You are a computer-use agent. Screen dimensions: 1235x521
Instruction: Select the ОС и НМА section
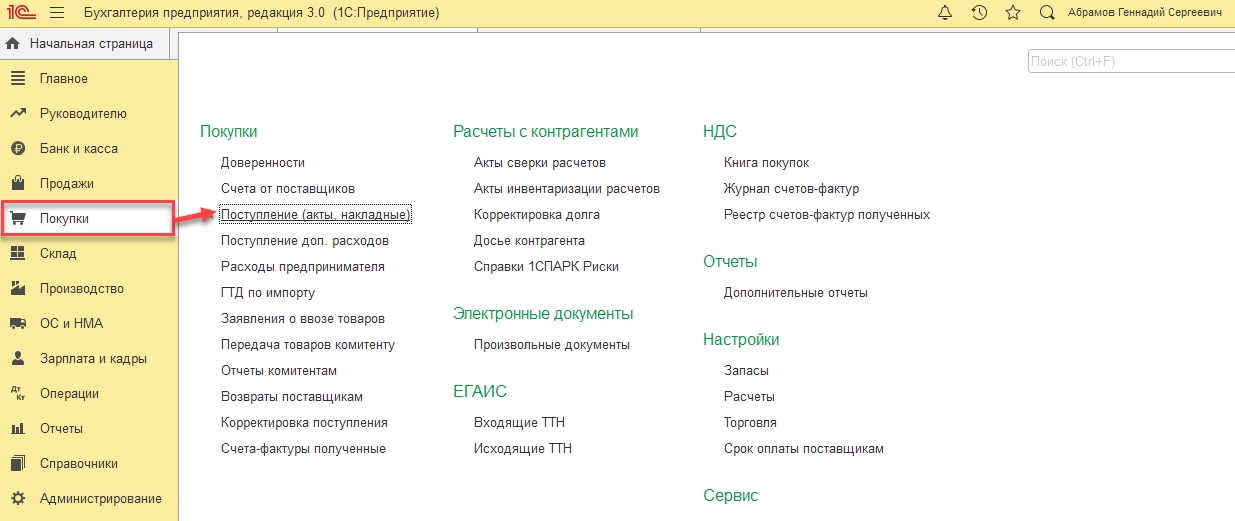point(71,324)
